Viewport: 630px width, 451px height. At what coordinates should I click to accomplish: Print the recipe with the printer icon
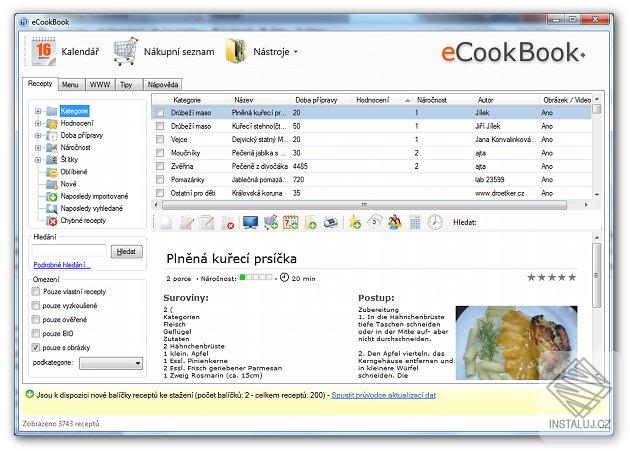coord(331,222)
